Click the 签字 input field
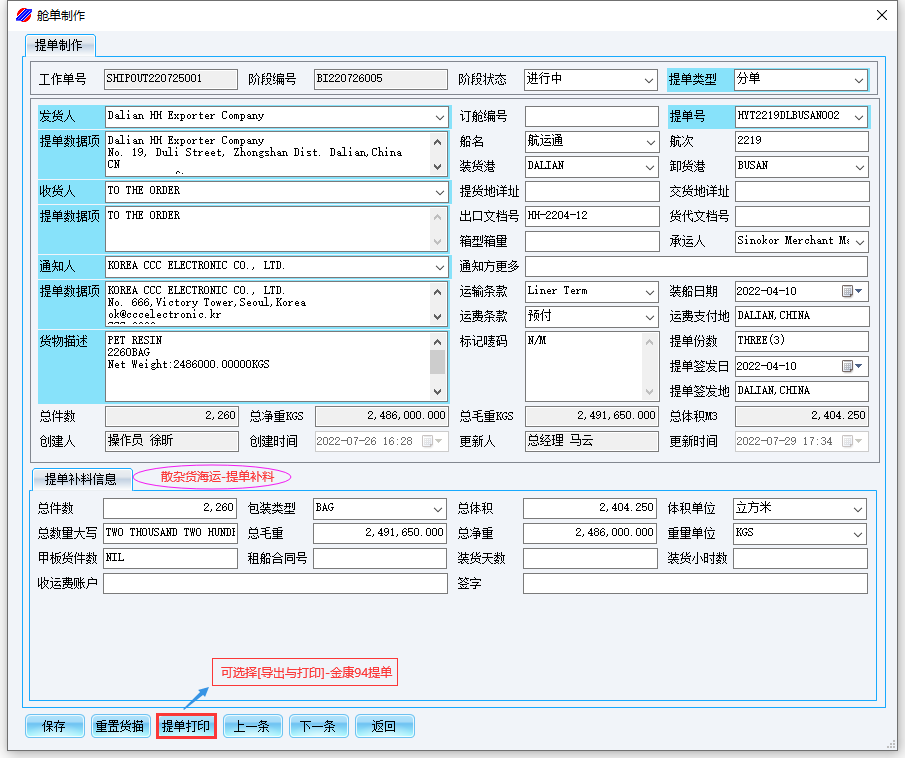 click(694, 583)
